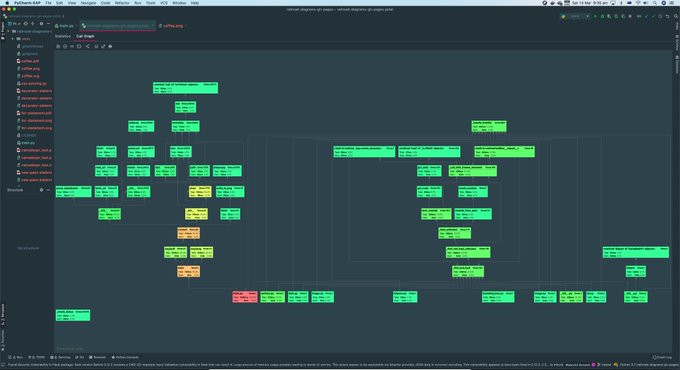Hide the Structure panel
The height and width of the screenshot is (370, 680).
point(48,190)
